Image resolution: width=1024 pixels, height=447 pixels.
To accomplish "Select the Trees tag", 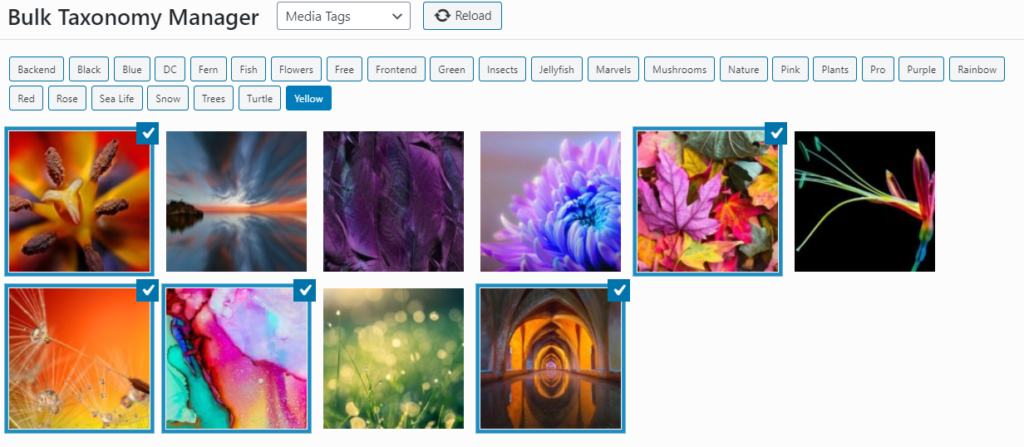I will pyautogui.click(x=214, y=99).
